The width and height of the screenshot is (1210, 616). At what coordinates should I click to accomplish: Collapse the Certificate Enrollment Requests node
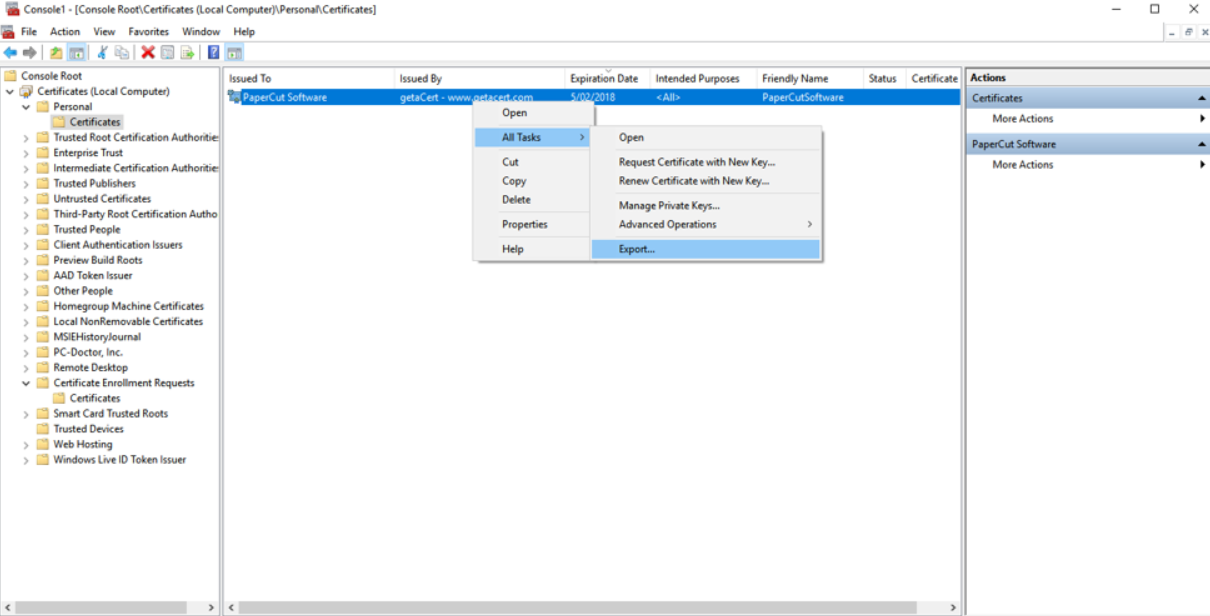(x=26, y=383)
